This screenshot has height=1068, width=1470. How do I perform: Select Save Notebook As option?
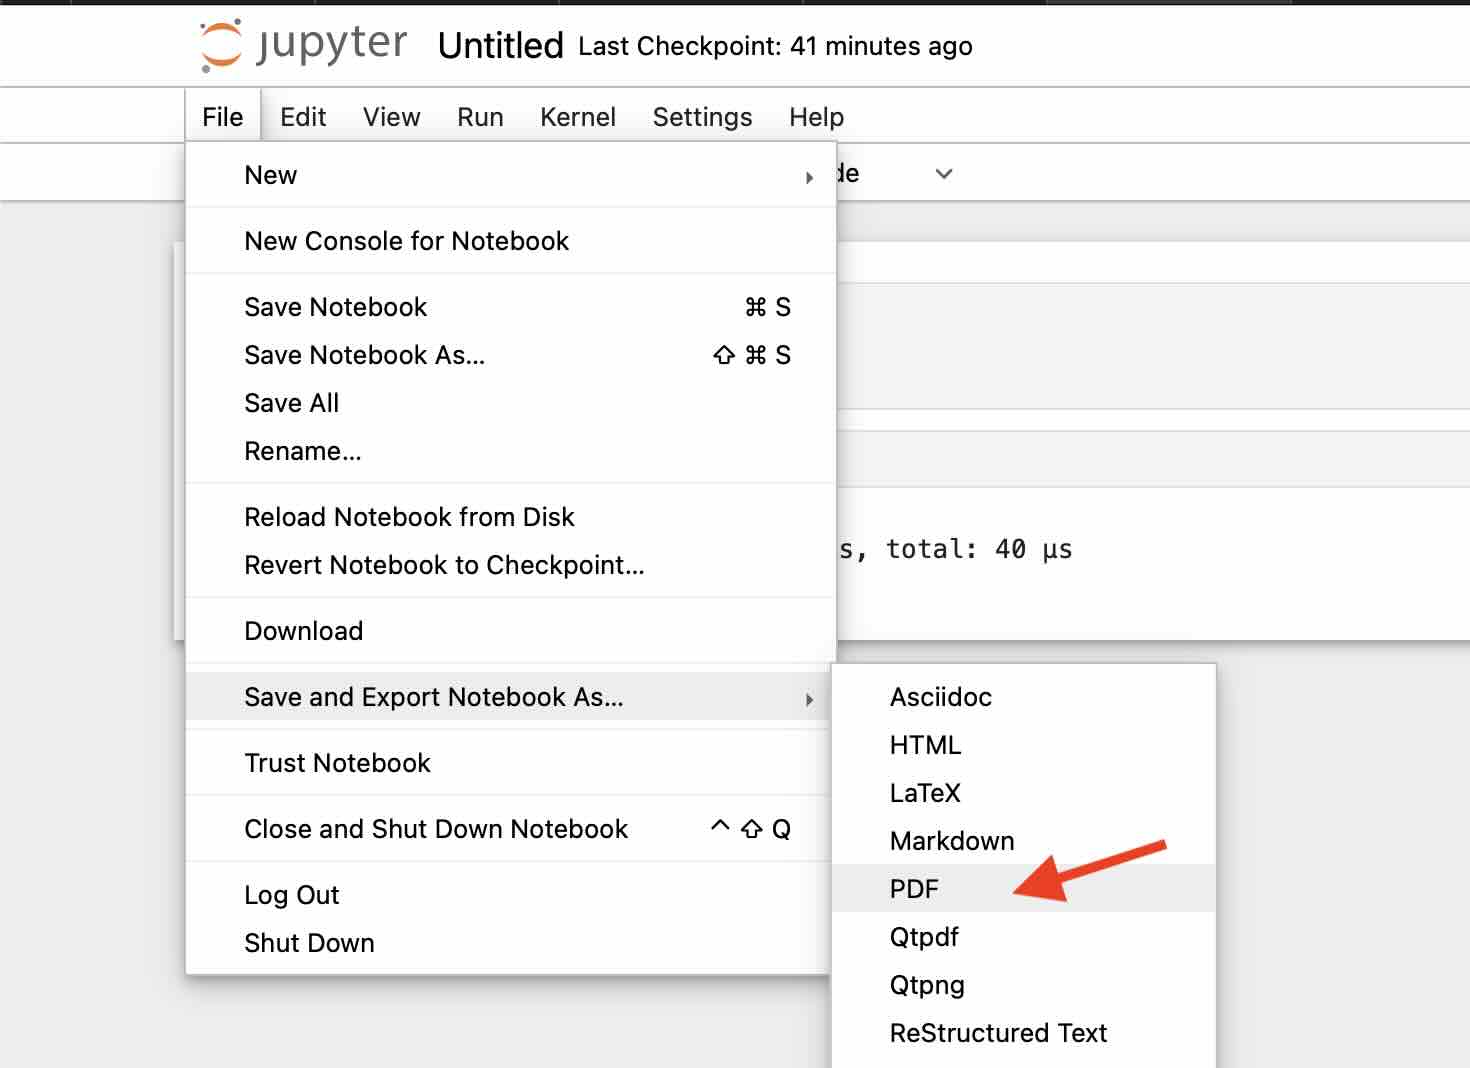pyautogui.click(x=364, y=355)
